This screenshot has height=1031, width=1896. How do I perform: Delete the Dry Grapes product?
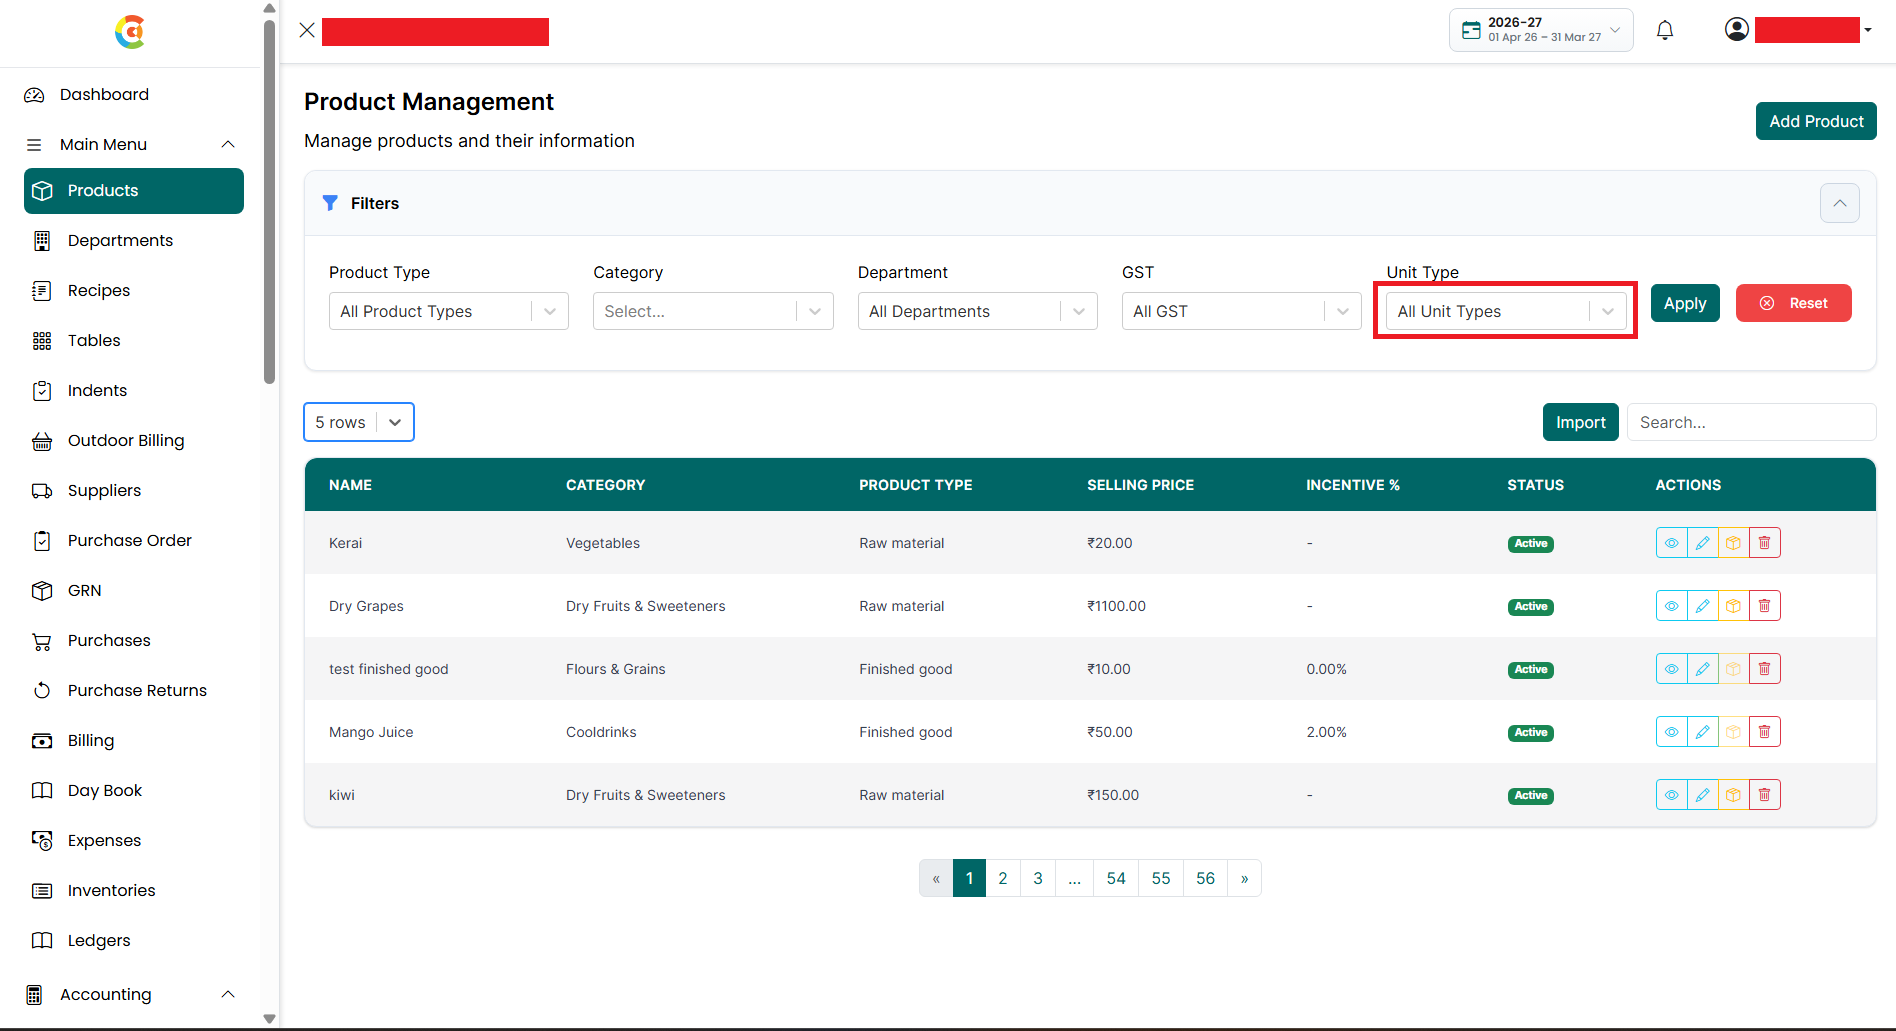point(1764,606)
